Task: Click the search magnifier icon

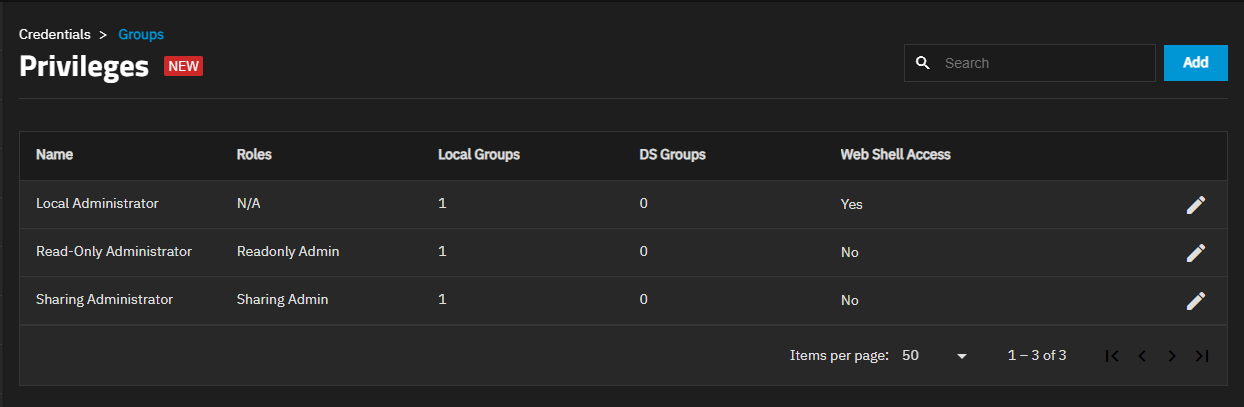Action: pos(922,63)
